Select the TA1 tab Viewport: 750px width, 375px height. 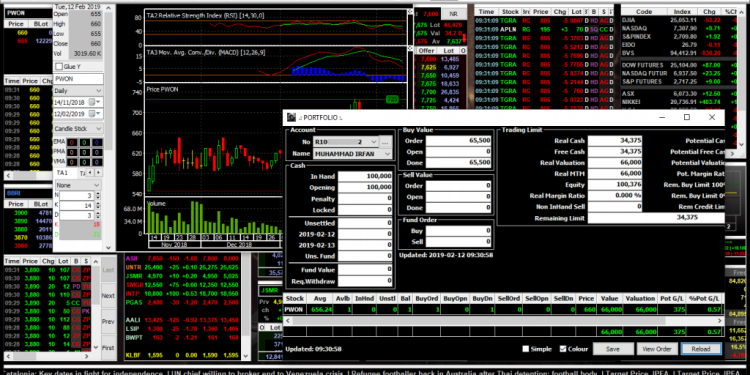(62, 172)
